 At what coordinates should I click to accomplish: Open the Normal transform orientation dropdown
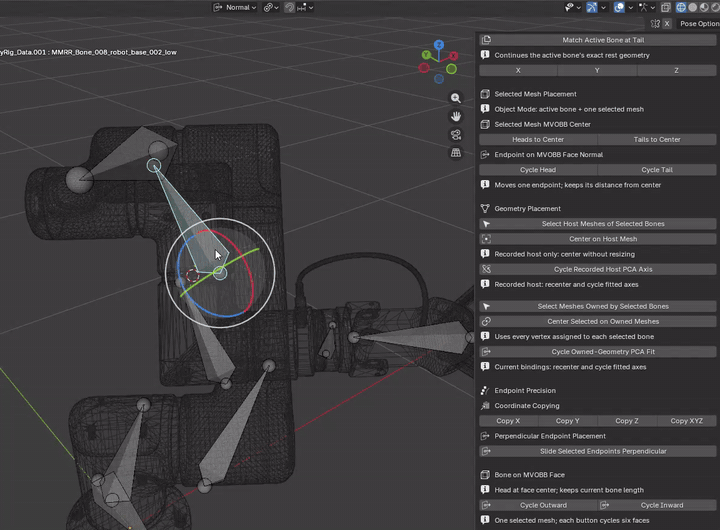[235, 7]
